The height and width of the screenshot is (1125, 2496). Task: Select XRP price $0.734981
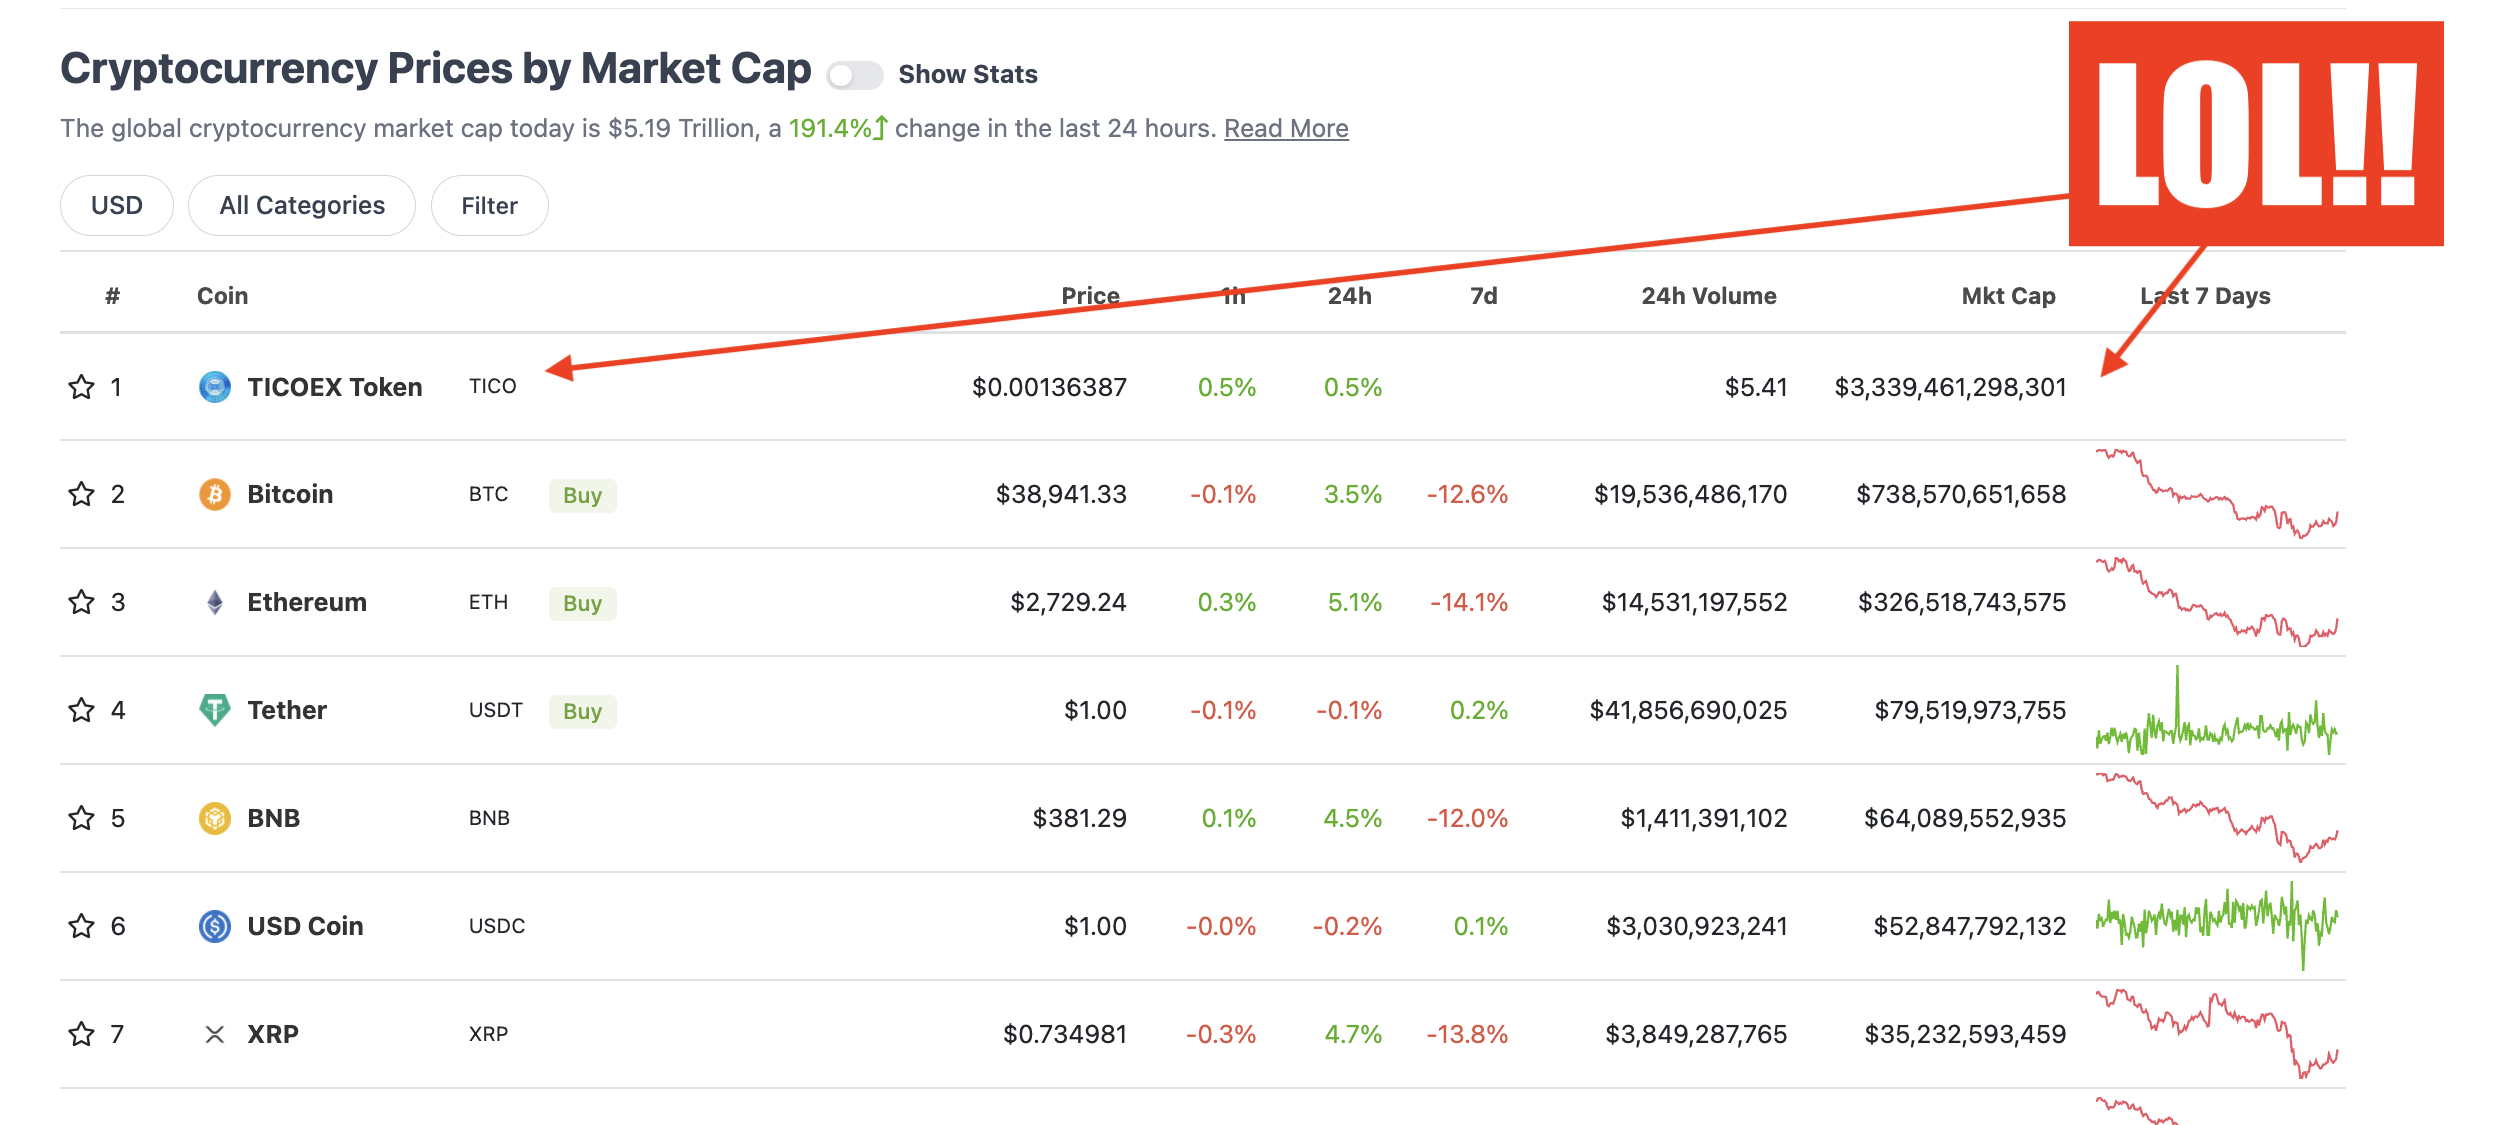pyautogui.click(x=1065, y=1034)
